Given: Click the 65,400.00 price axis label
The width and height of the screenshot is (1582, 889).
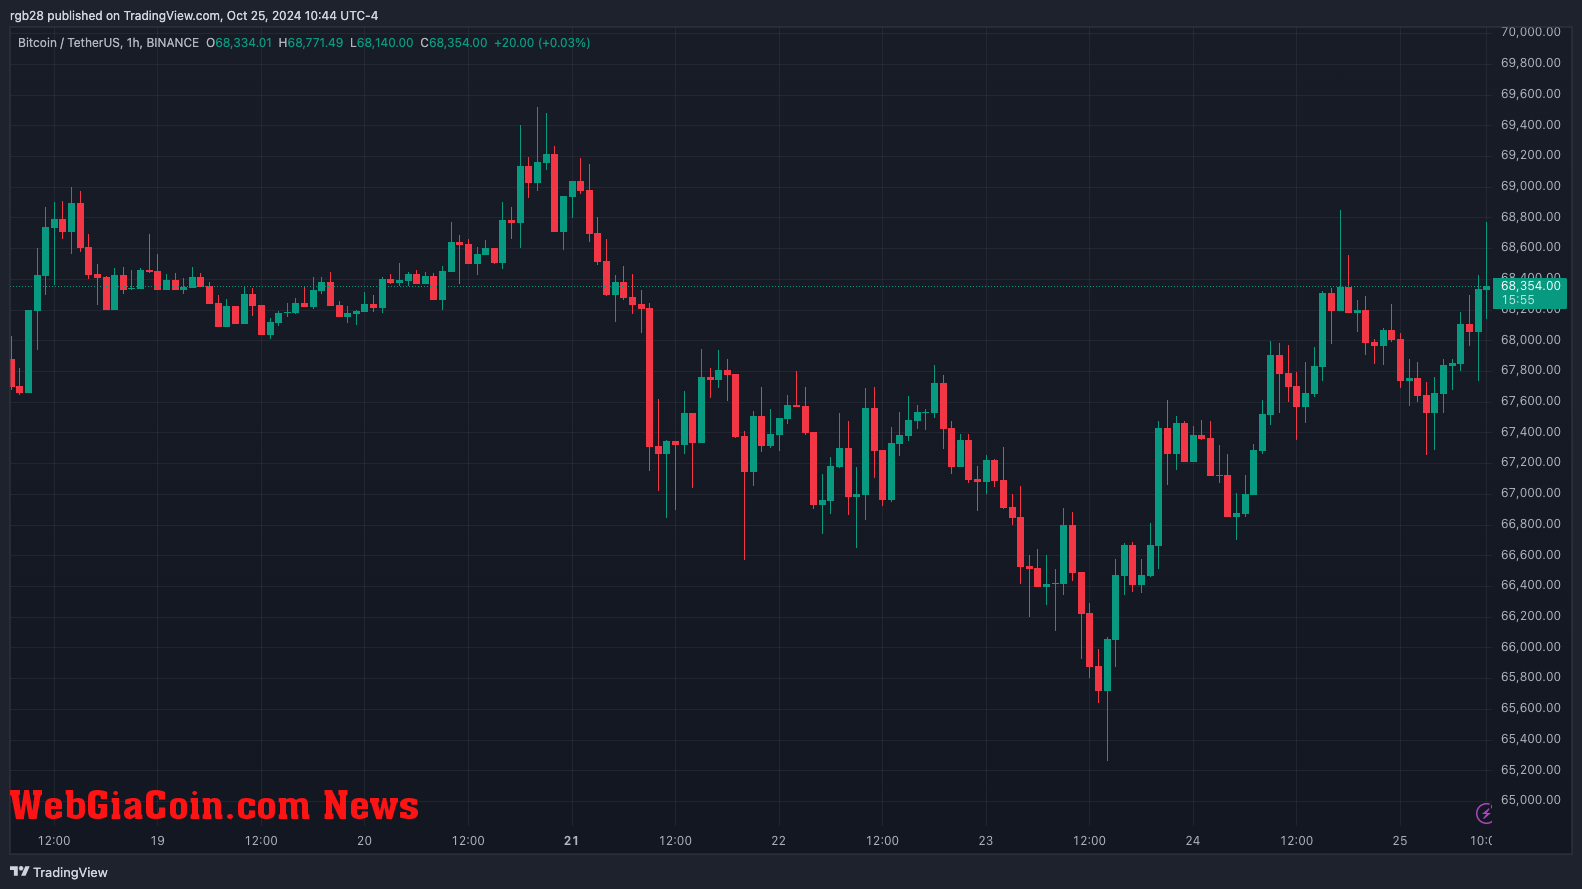Looking at the screenshot, I should 1531,739.
